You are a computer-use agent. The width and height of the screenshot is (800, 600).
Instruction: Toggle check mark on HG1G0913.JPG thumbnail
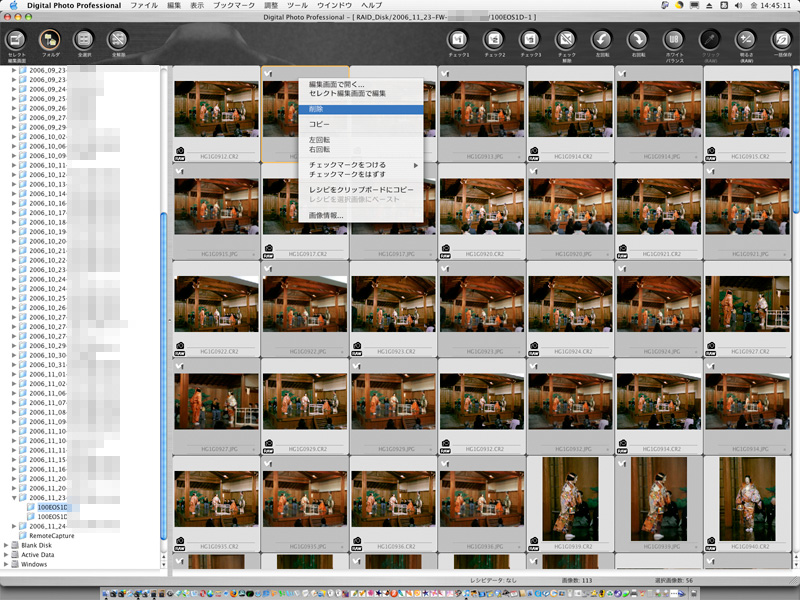point(445,73)
